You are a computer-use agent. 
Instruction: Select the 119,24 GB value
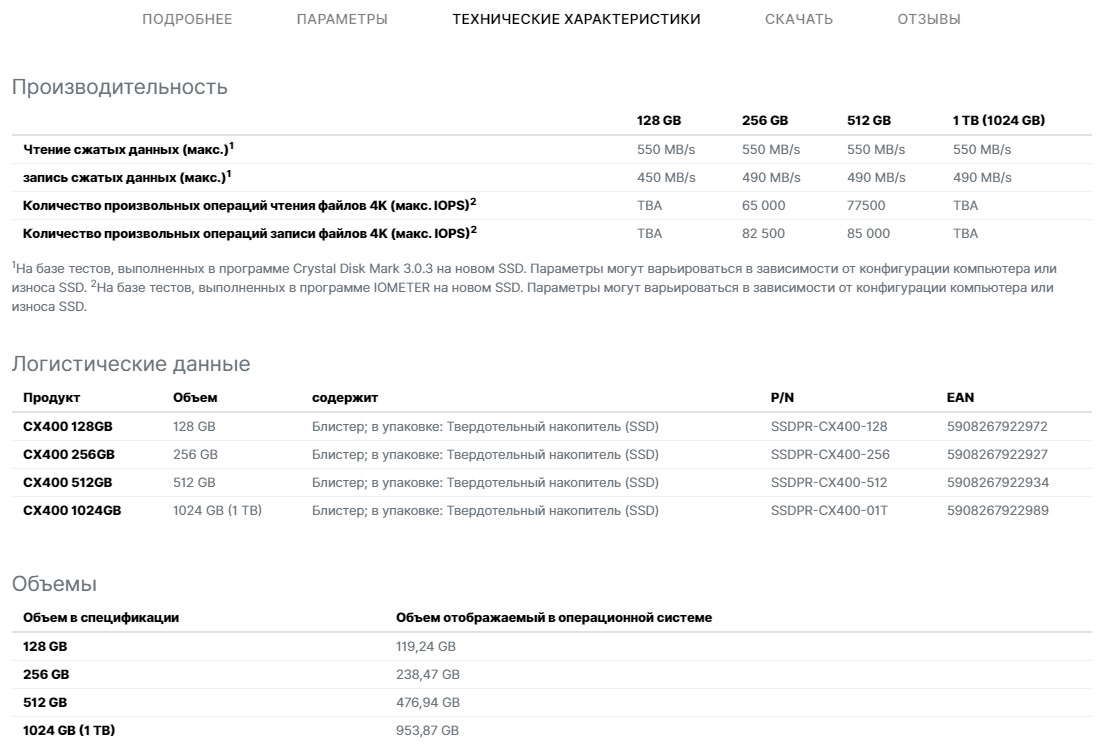[x=425, y=647]
